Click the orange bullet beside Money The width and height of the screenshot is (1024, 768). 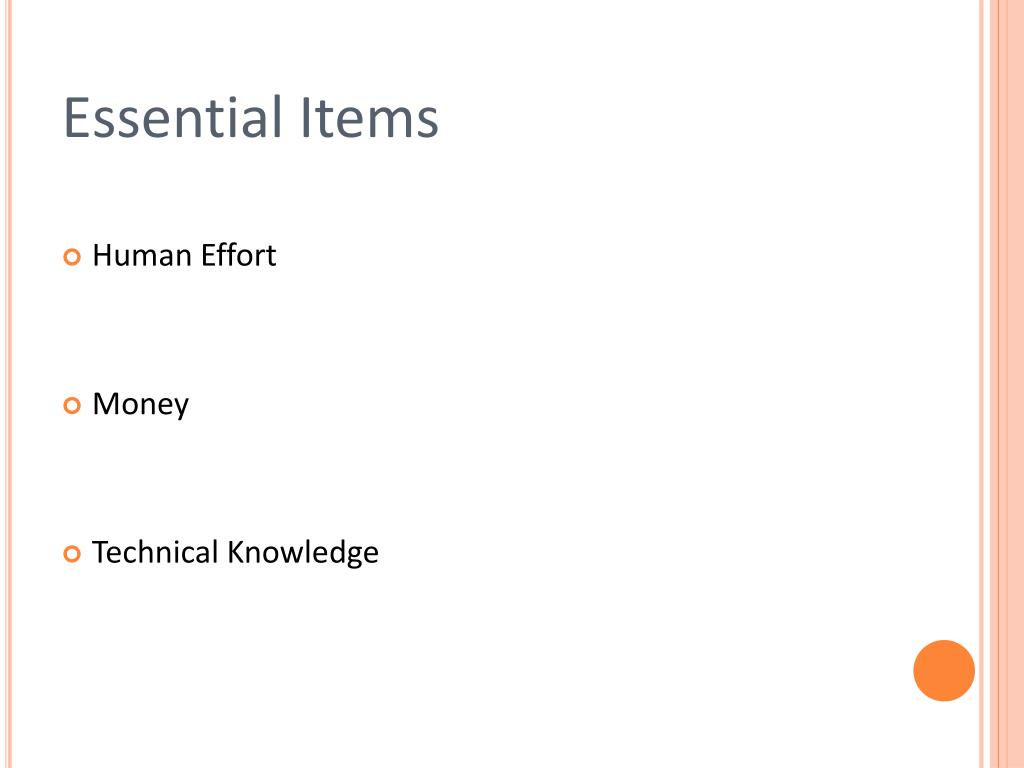point(72,406)
